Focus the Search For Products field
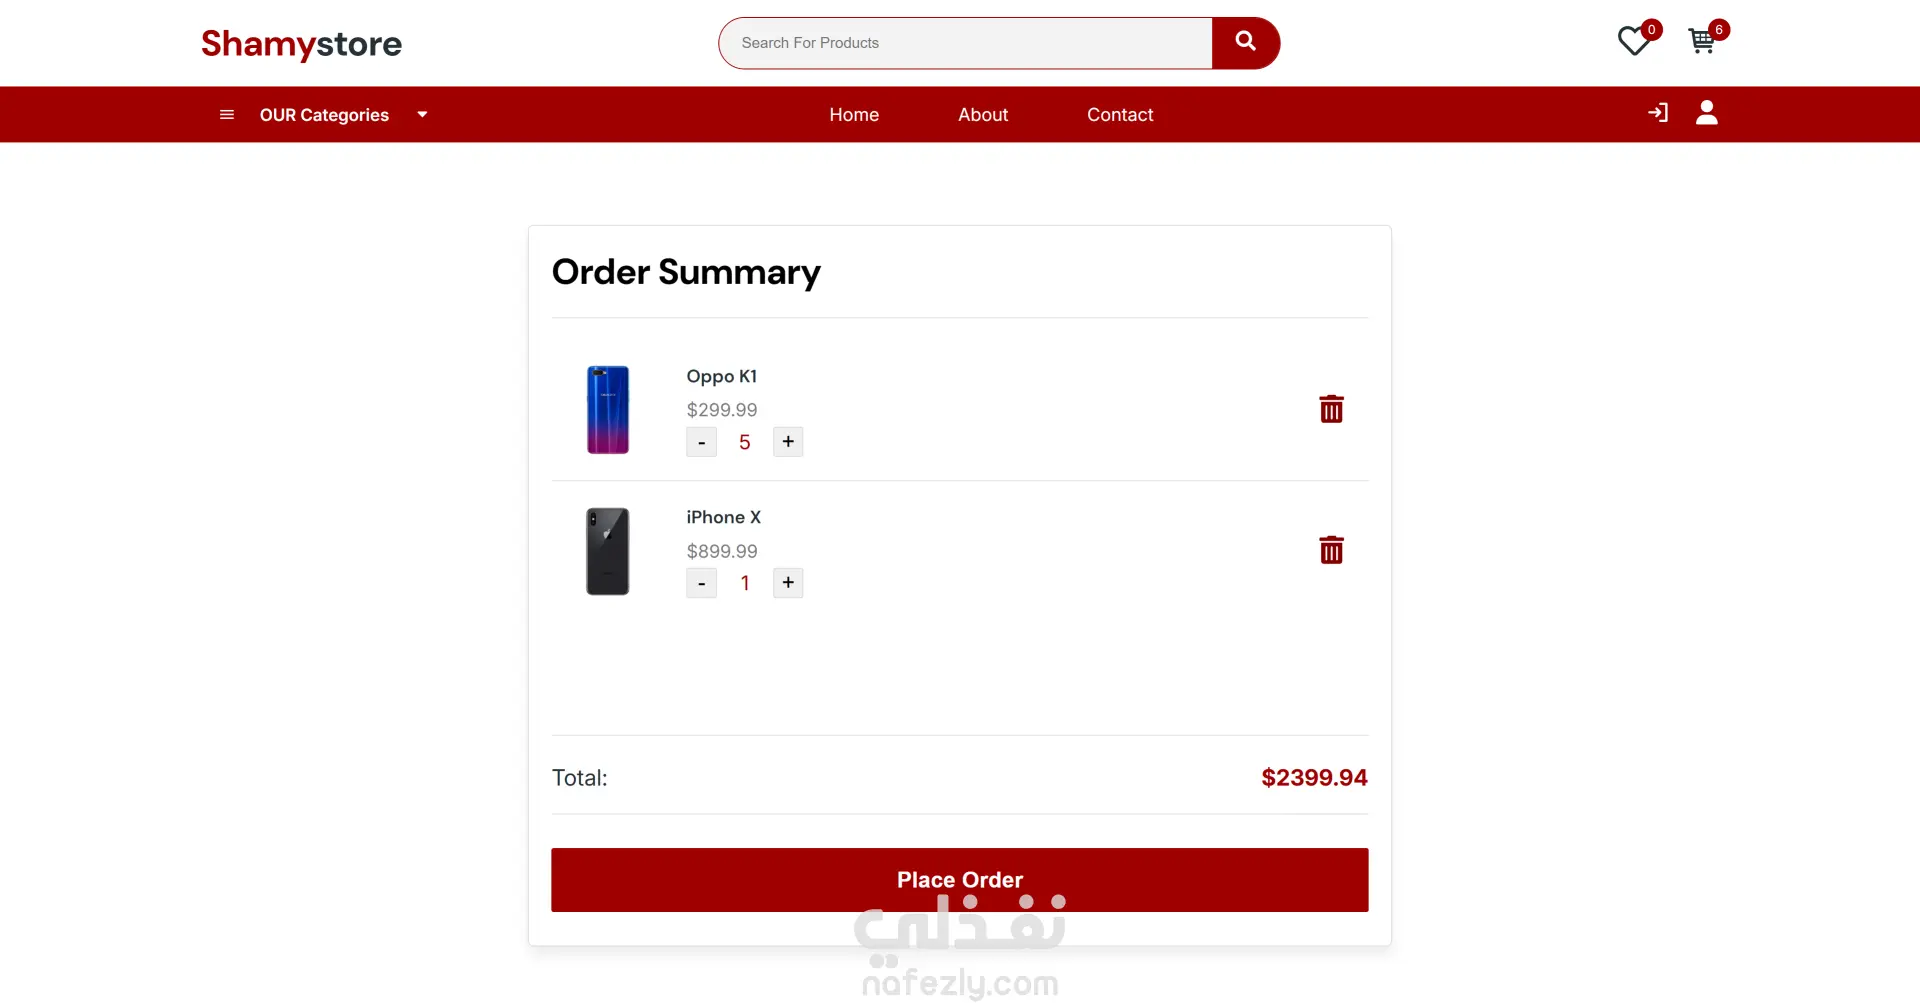Screen dimensions: 1920x1003 tap(965, 43)
